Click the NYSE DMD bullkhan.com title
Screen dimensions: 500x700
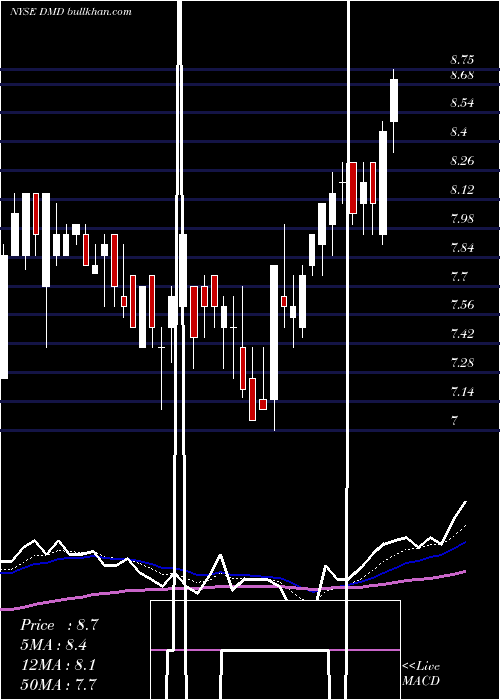pos(71,12)
